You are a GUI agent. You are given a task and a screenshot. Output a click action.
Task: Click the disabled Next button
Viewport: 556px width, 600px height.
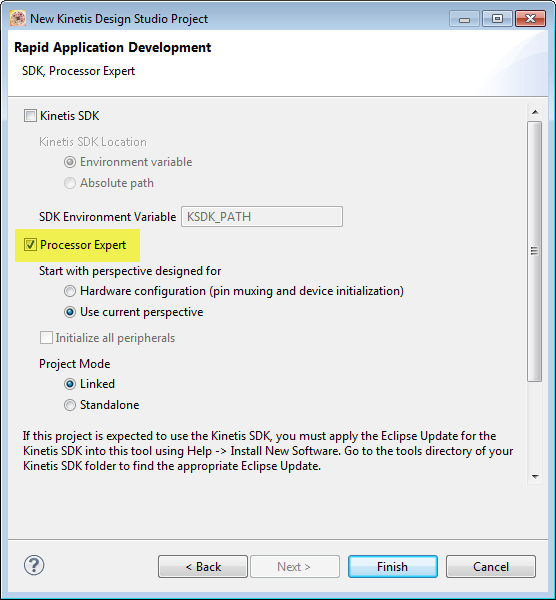point(295,566)
